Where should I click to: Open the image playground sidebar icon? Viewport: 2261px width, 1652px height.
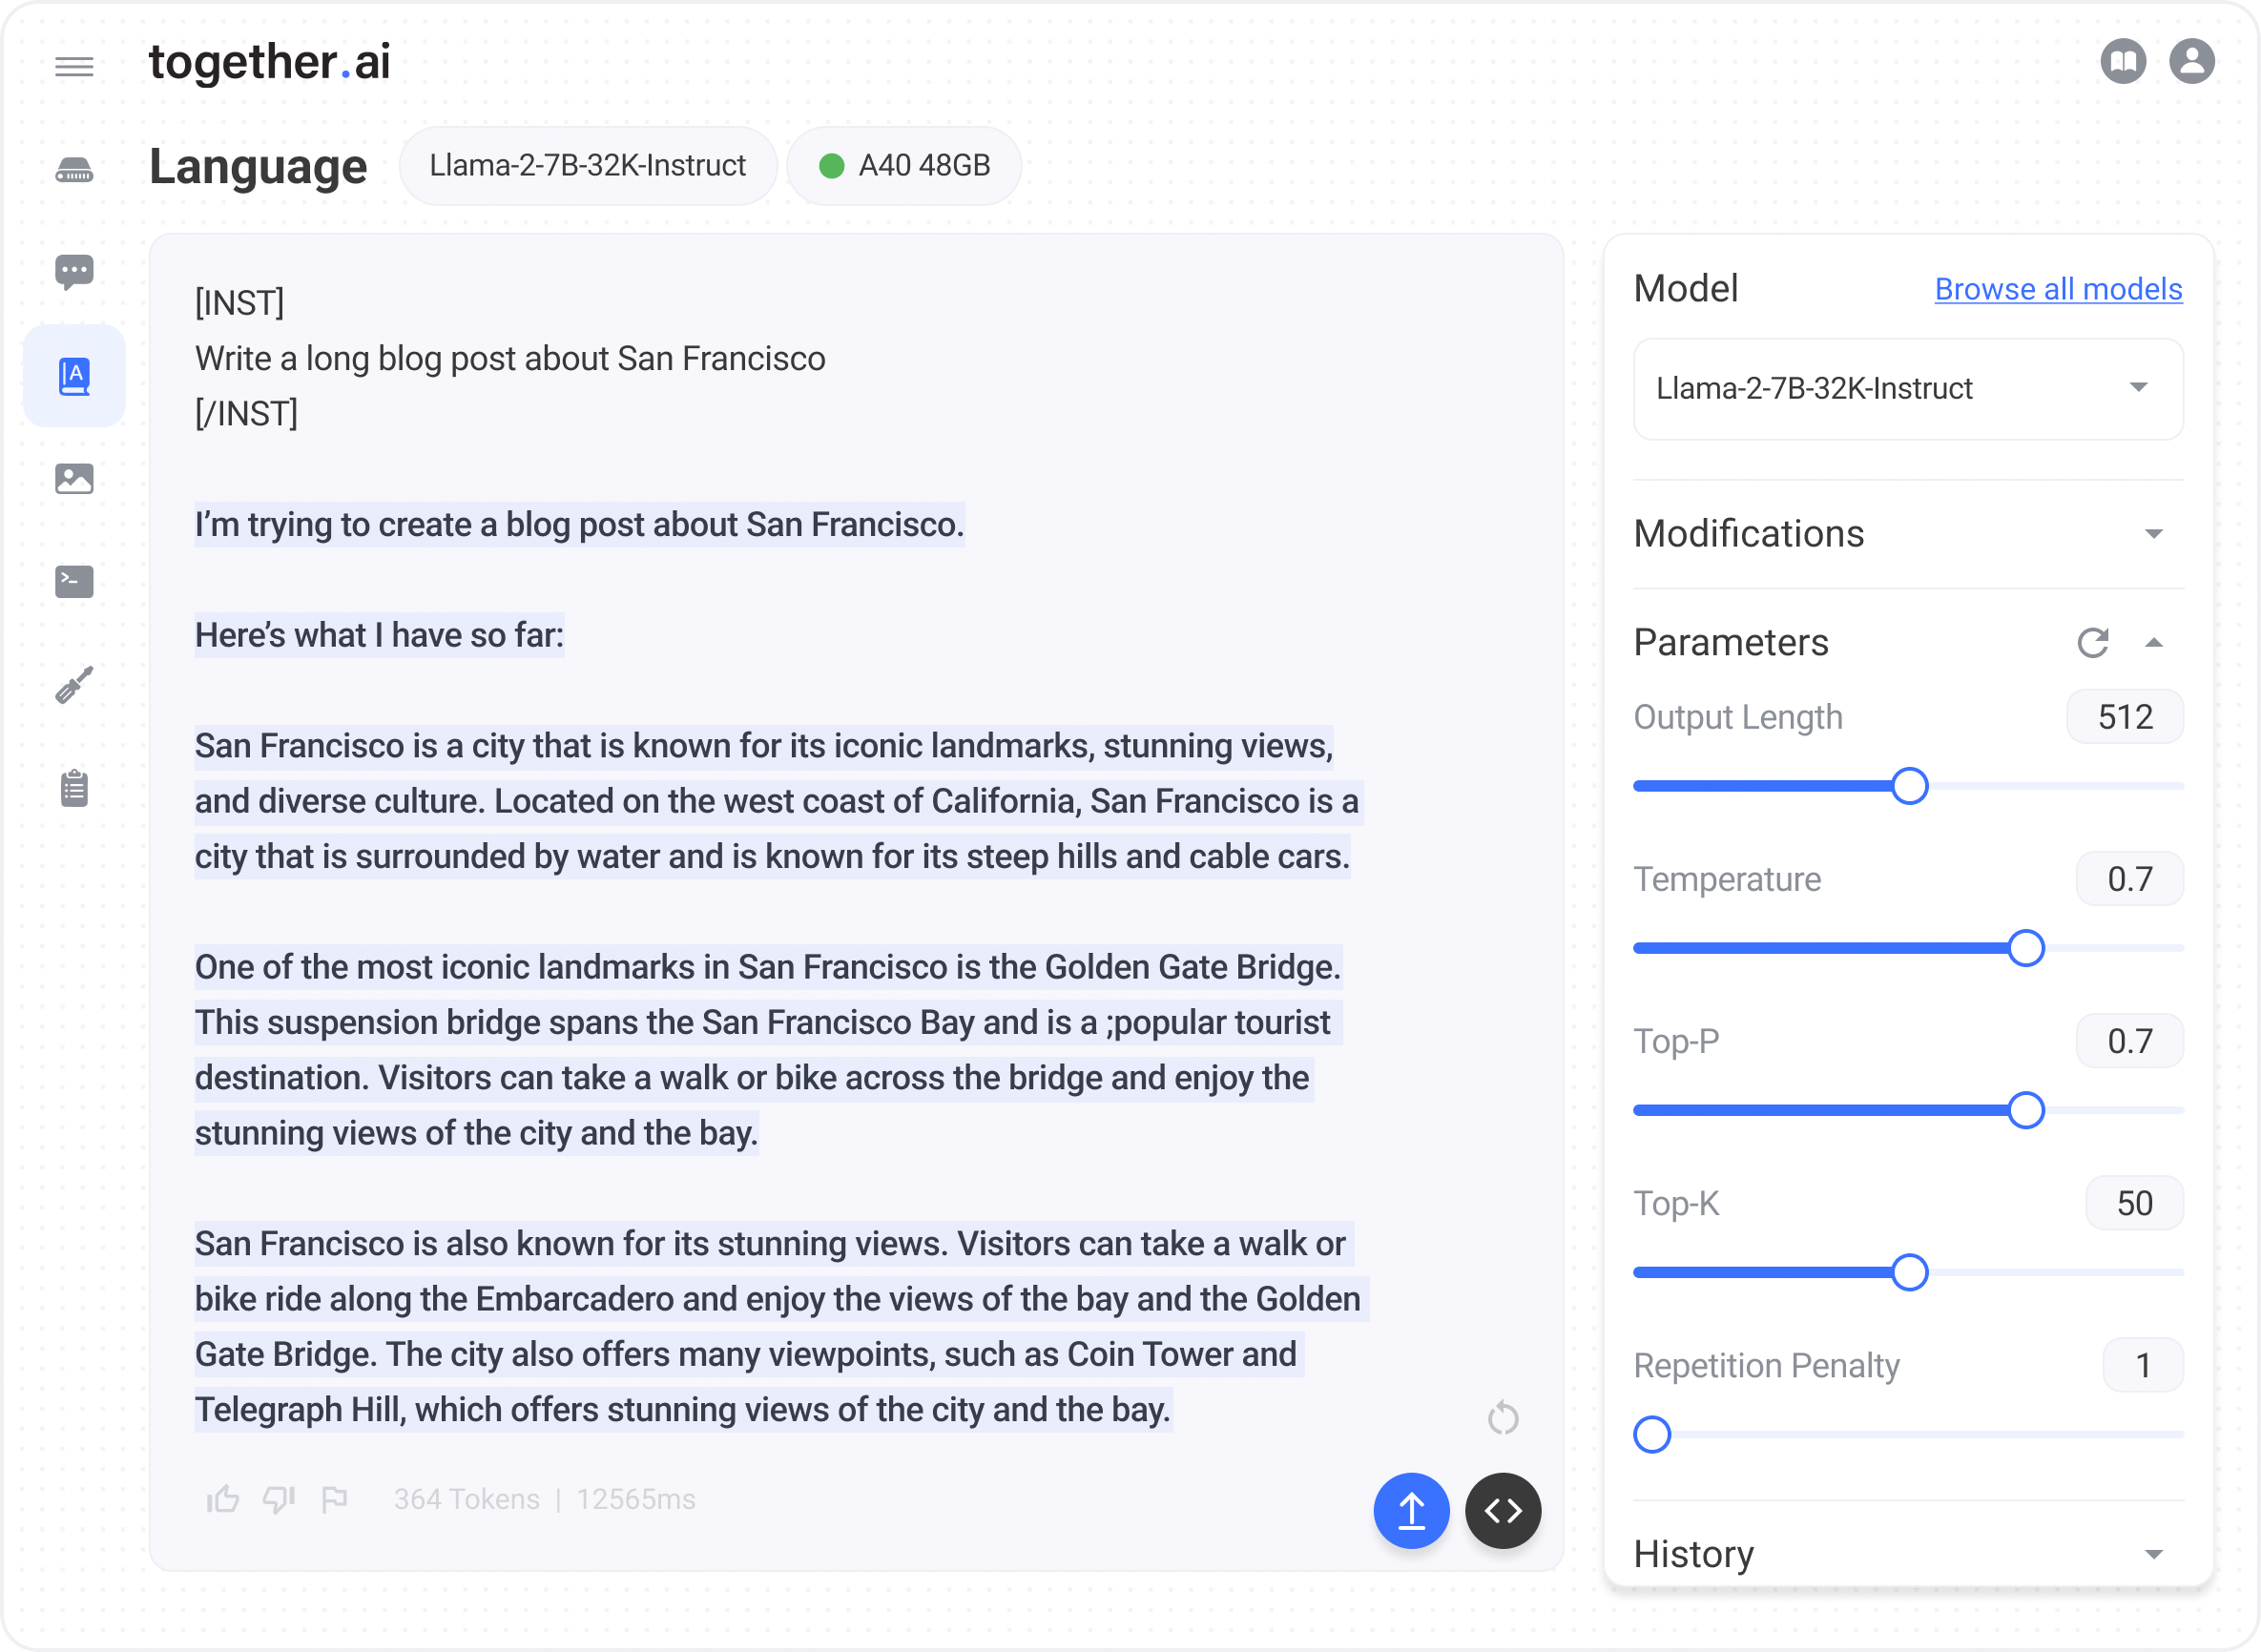pos(74,479)
